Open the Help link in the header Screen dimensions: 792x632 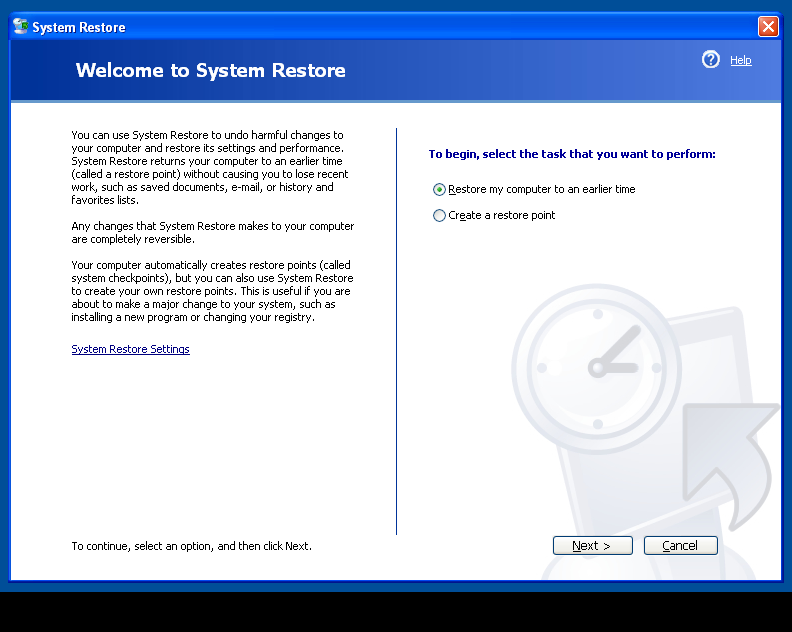pos(740,60)
